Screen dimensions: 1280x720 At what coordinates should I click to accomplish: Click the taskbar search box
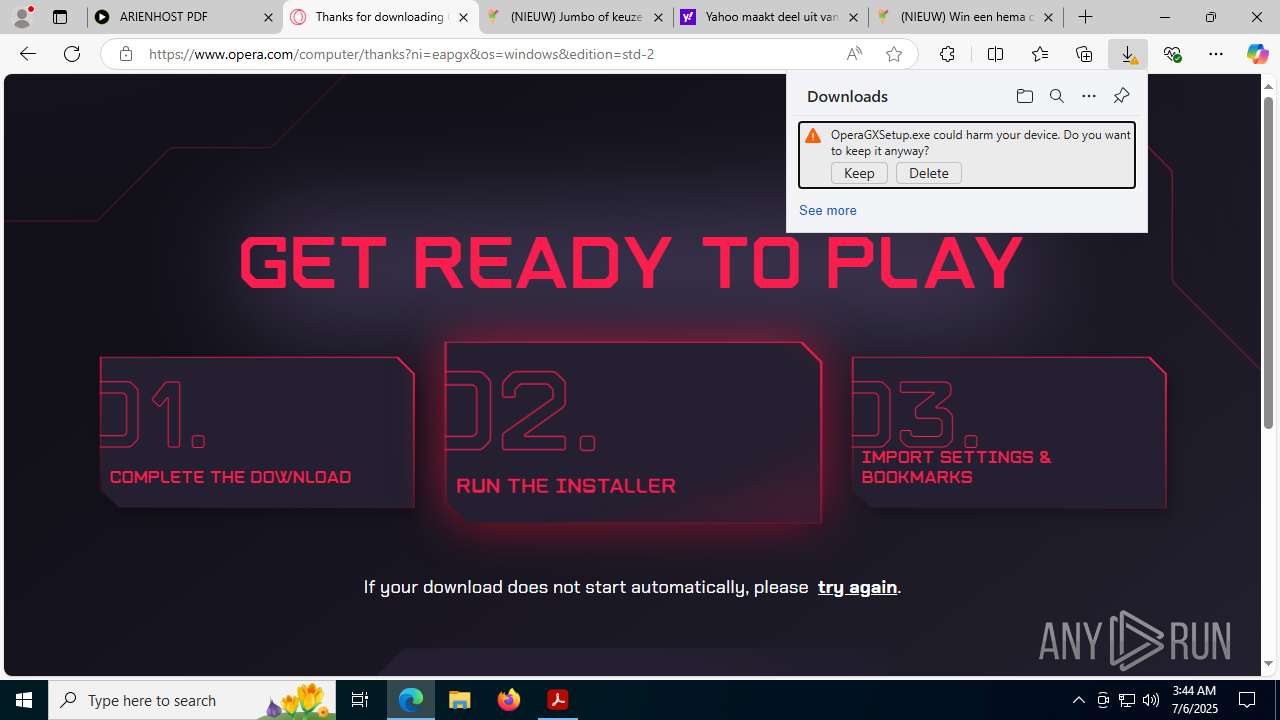(192, 700)
